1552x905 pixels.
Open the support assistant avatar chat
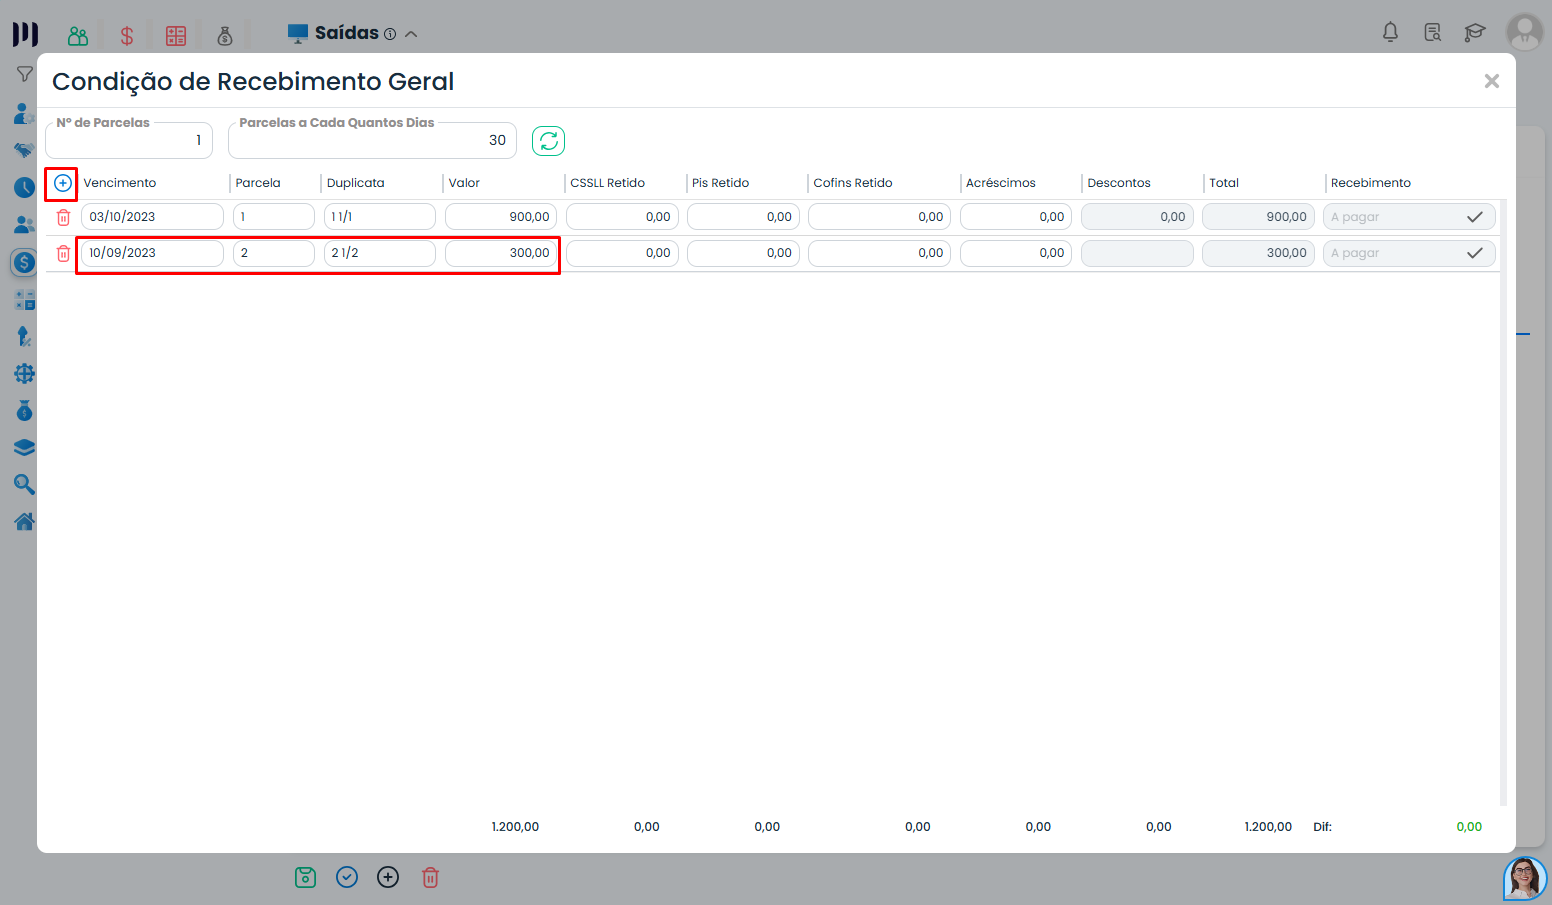(x=1524, y=878)
